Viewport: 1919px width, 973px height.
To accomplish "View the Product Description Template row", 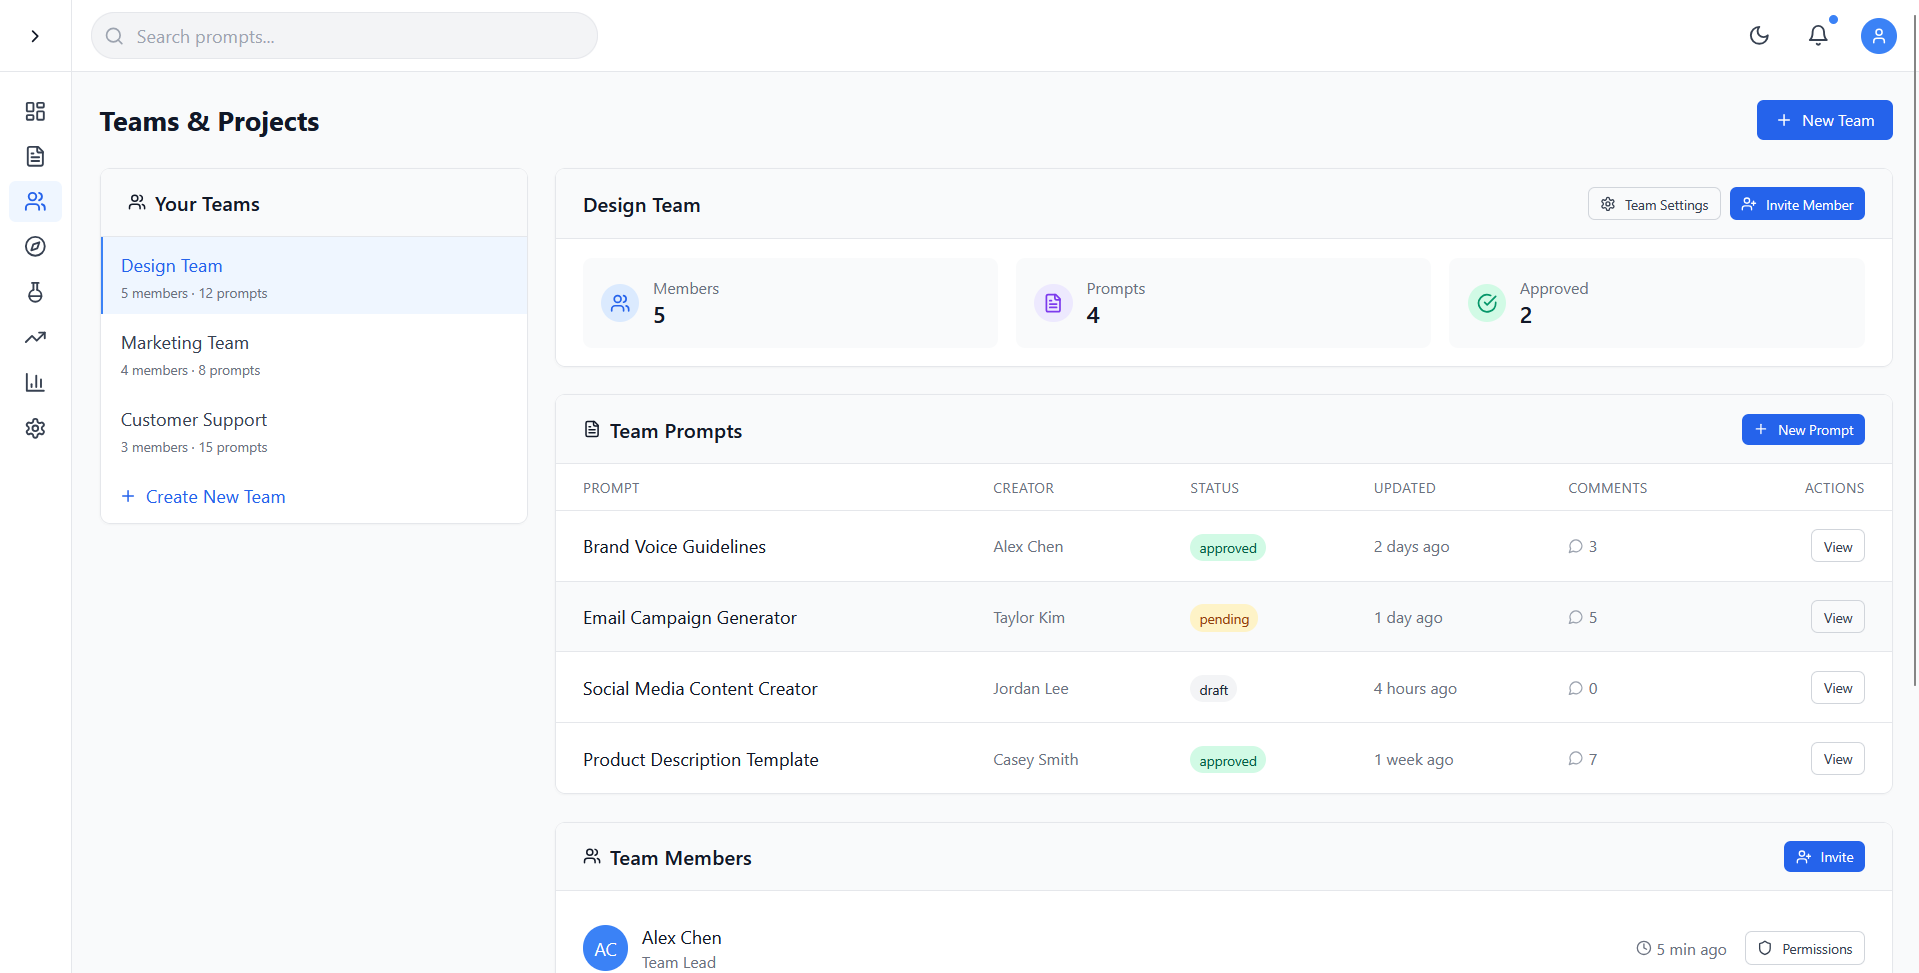I will 1837,759.
